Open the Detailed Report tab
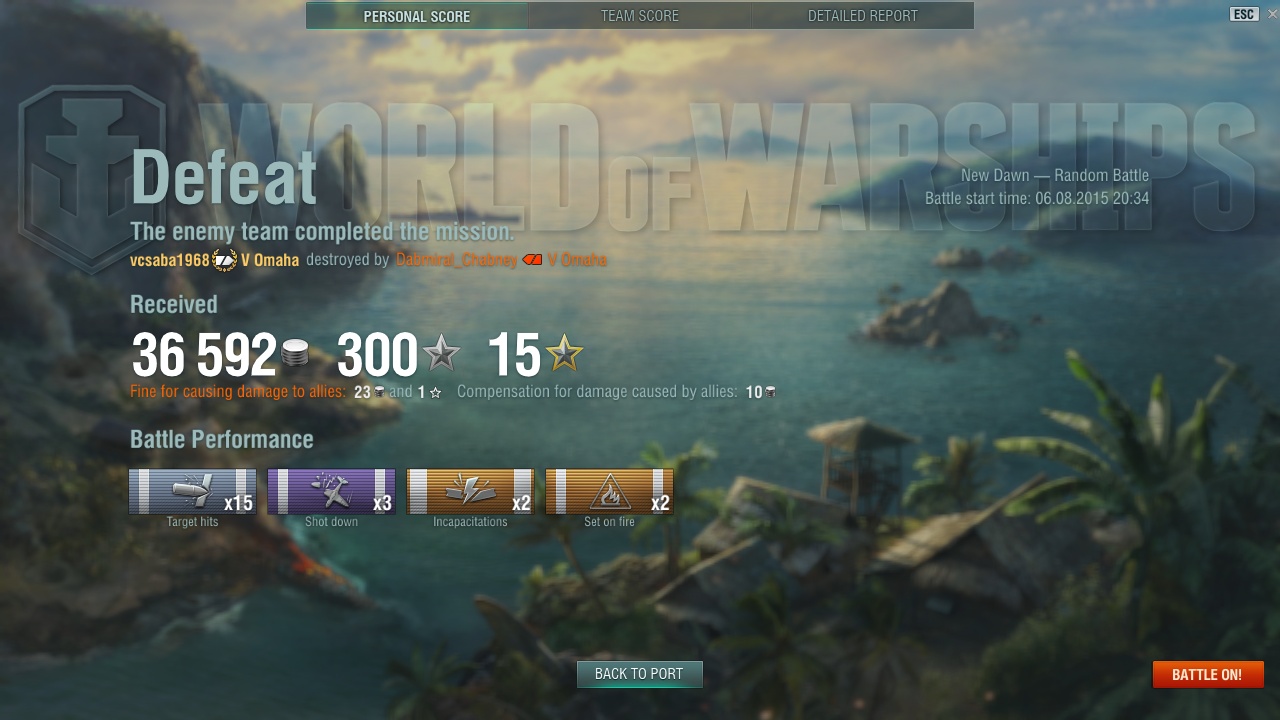Image resolution: width=1280 pixels, height=720 pixels. coord(863,16)
